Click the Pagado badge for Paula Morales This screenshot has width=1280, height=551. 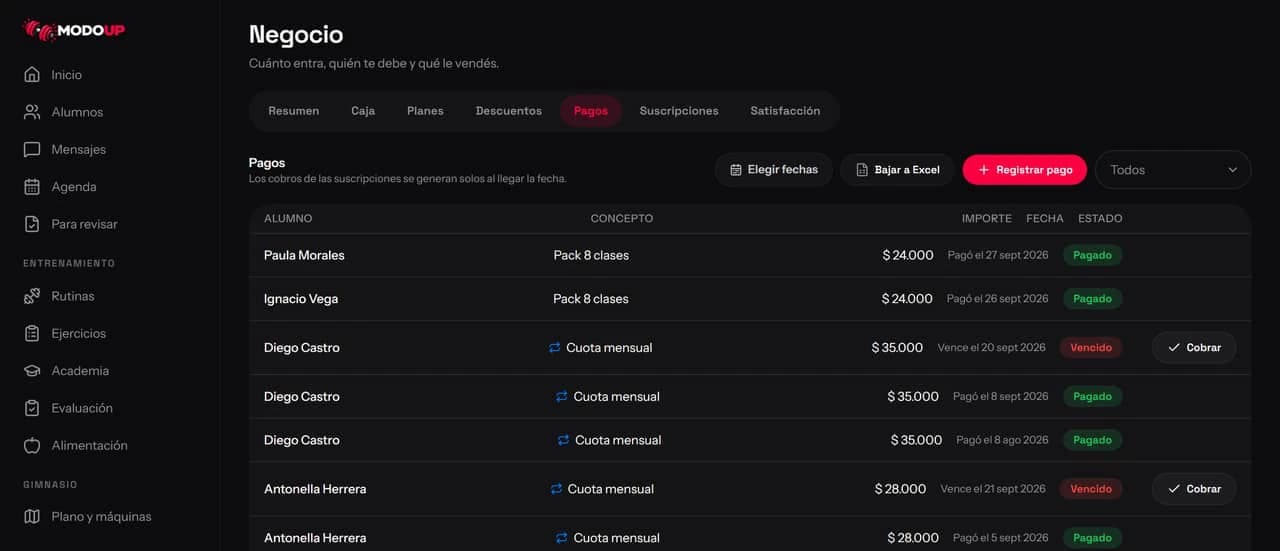pyautogui.click(x=1092, y=256)
